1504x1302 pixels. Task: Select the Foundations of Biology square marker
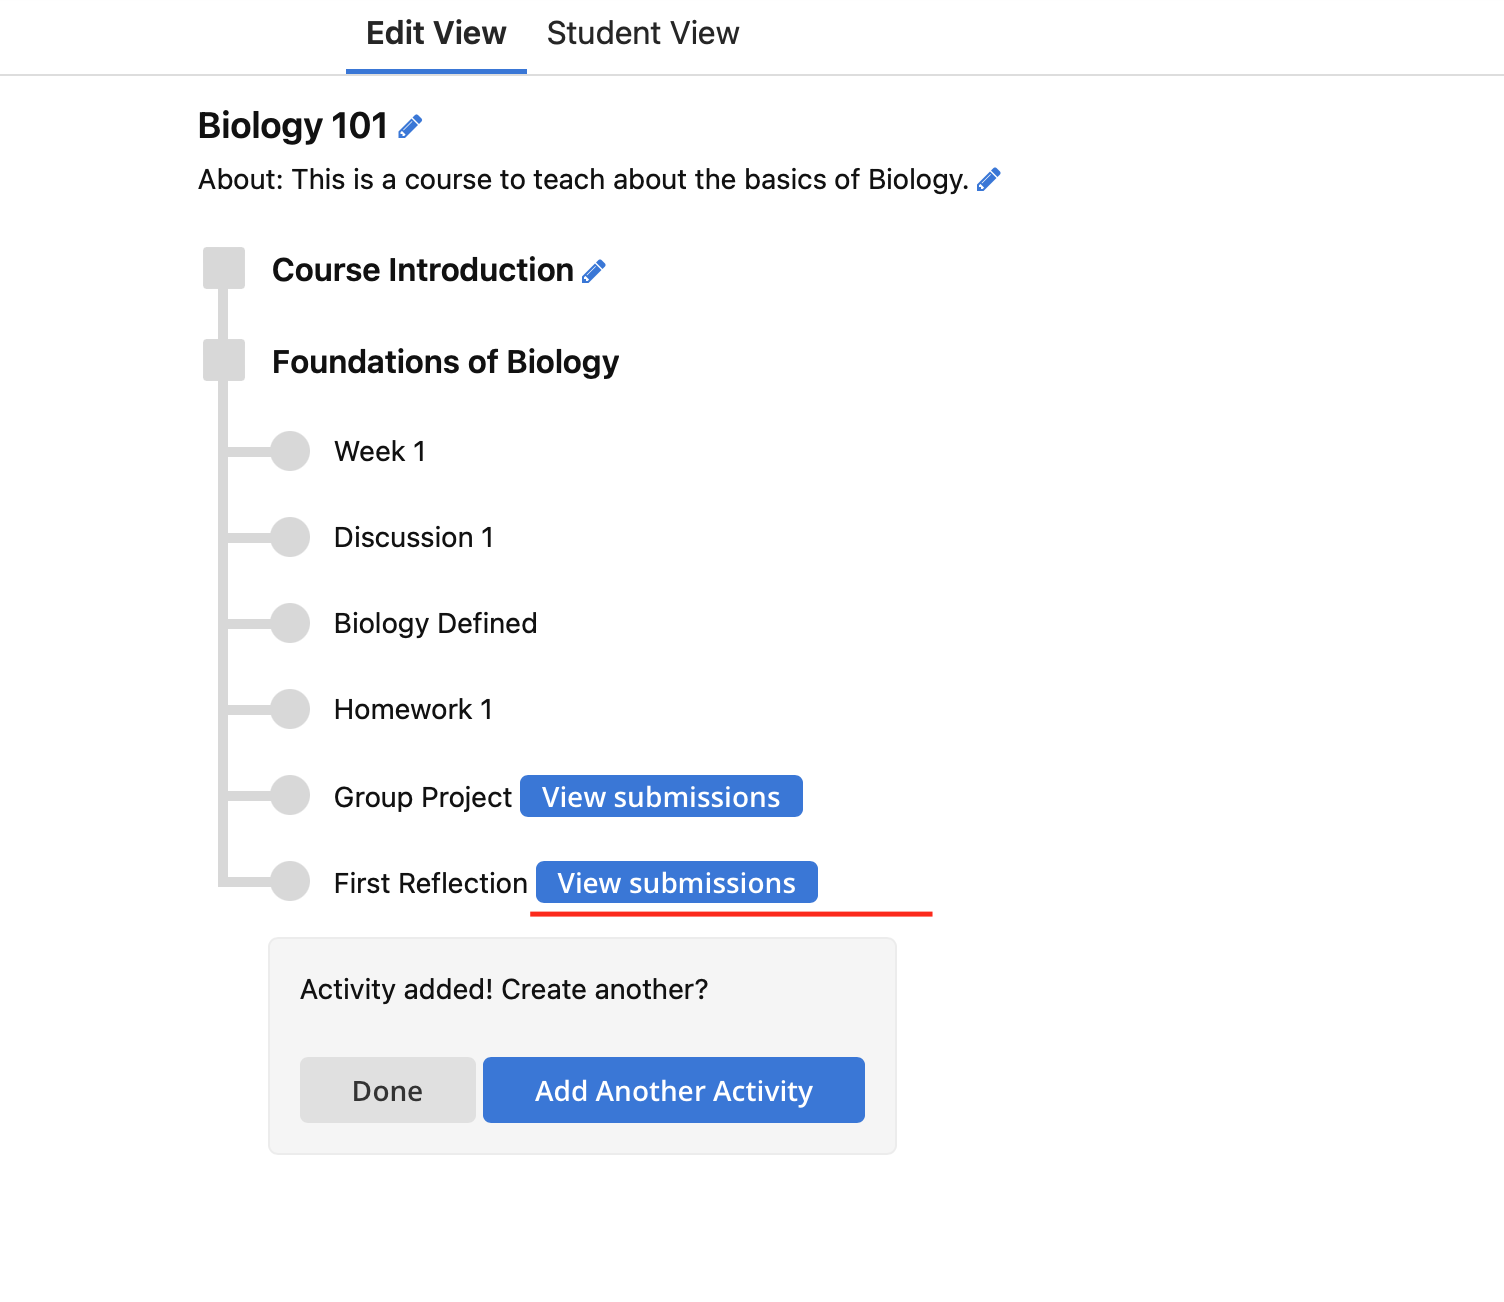(224, 360)
